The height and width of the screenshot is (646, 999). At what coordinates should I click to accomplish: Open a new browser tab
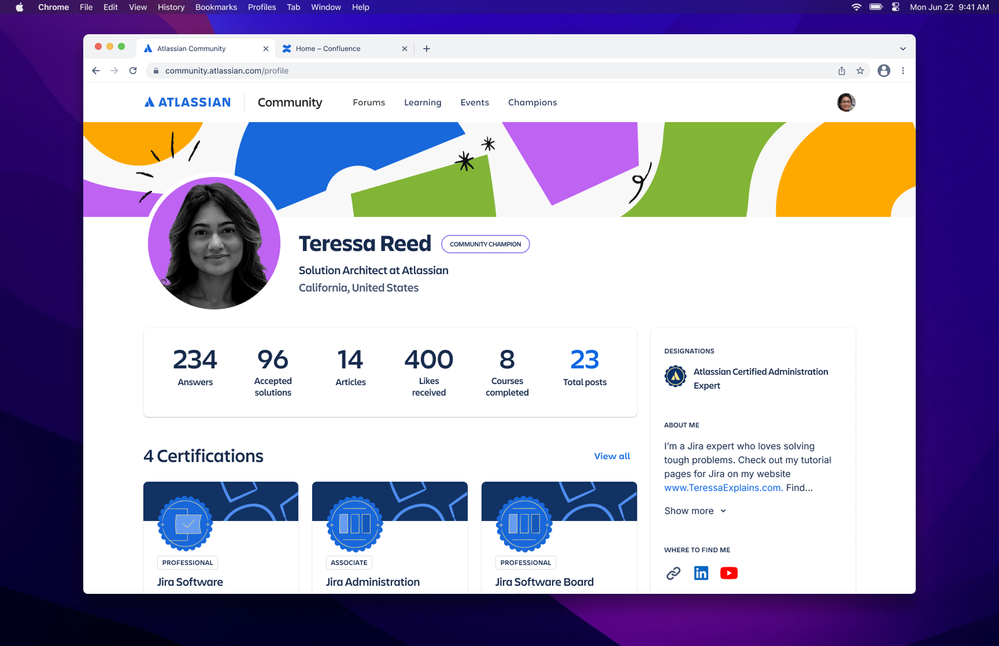click(x=426, y=48)
